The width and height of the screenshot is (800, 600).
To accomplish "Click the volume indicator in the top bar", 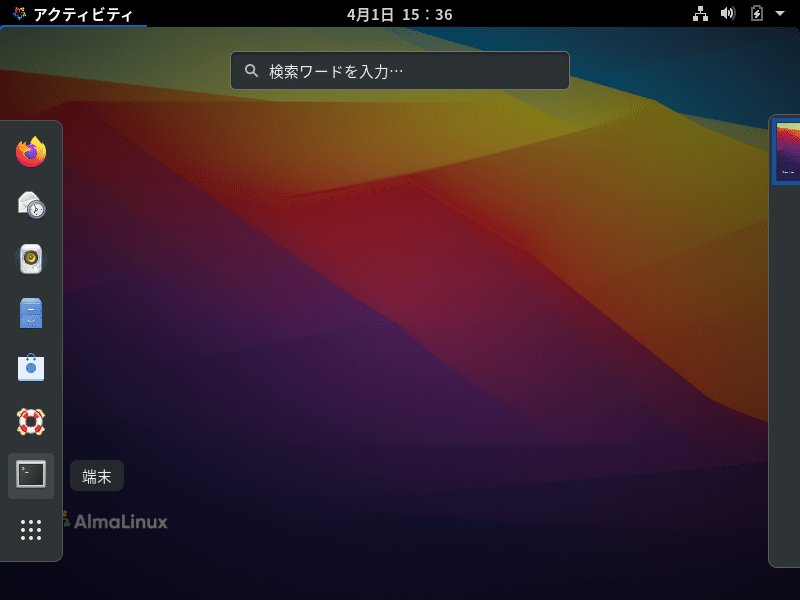I will (728, 14).
